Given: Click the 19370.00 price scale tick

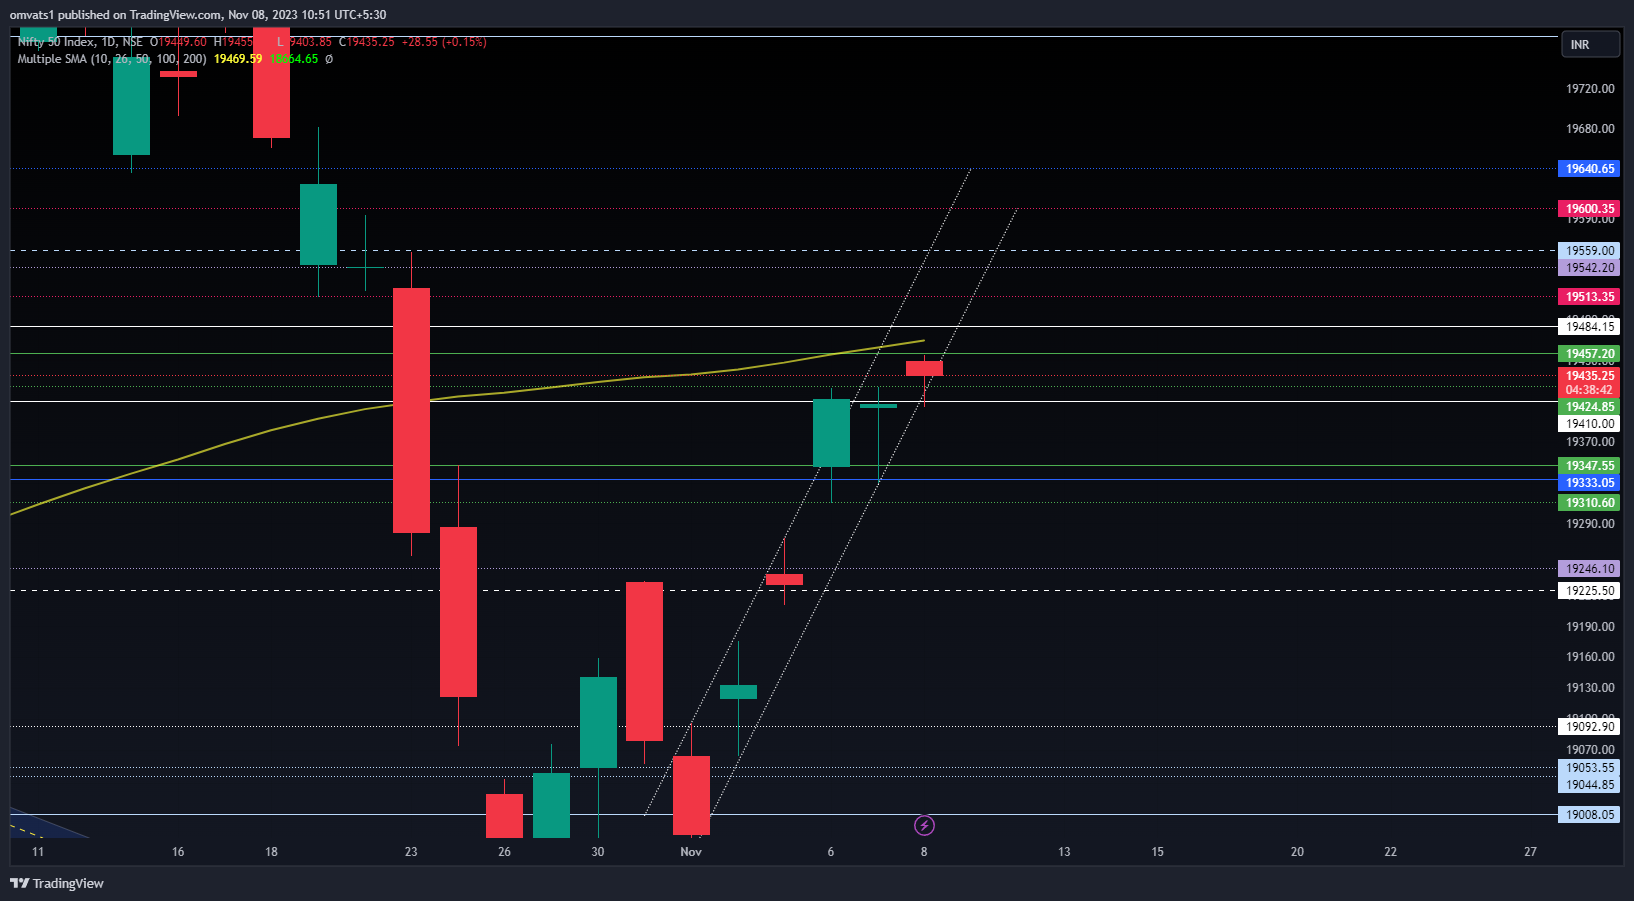Looking at the screenshot, I should 1590,442.
